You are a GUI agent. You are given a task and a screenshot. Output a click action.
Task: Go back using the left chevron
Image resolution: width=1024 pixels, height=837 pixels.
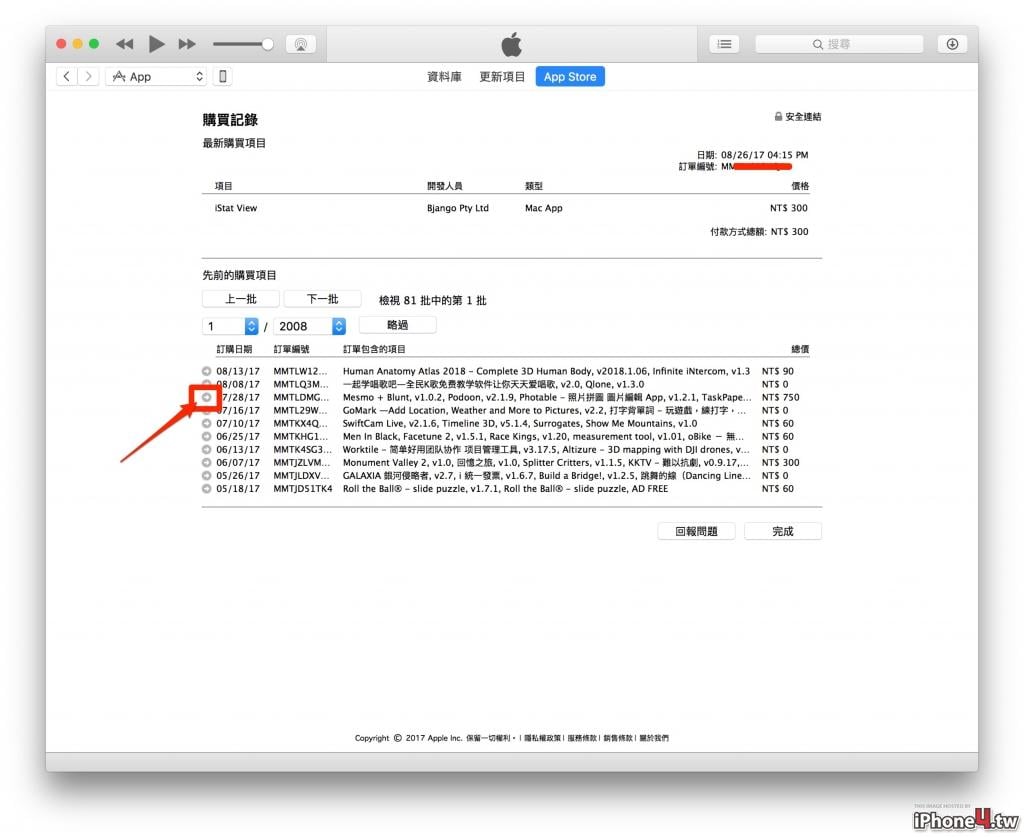click(x=67, y=76)
